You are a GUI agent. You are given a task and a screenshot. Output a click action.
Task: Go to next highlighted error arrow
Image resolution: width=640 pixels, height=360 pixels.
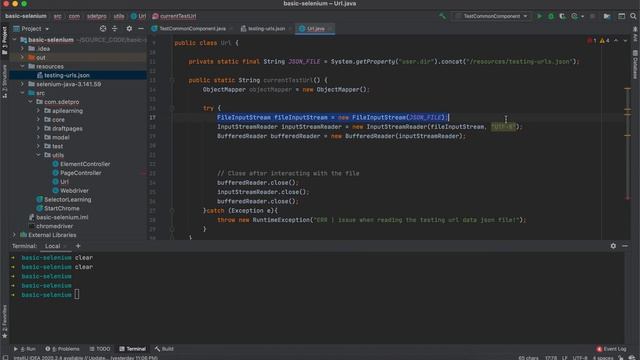click(625, 40)
